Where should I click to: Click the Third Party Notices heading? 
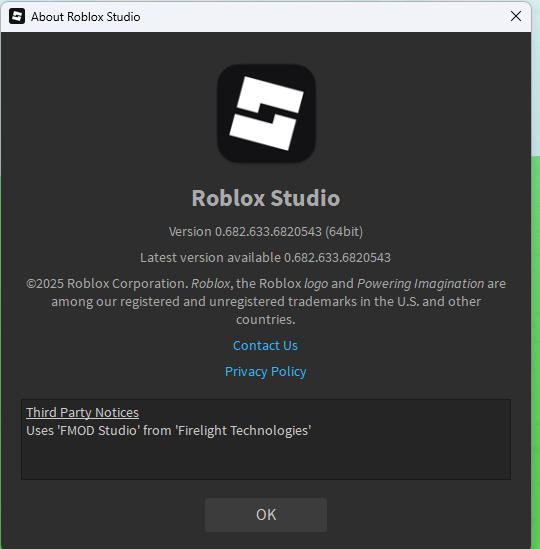pyautogui.click(x=82, y=412)
